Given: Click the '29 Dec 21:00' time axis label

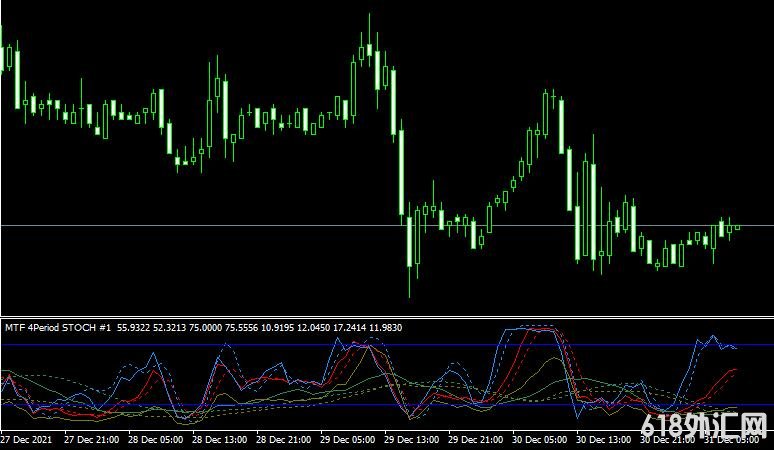Looking at the screenshot, I should (475, 440).
